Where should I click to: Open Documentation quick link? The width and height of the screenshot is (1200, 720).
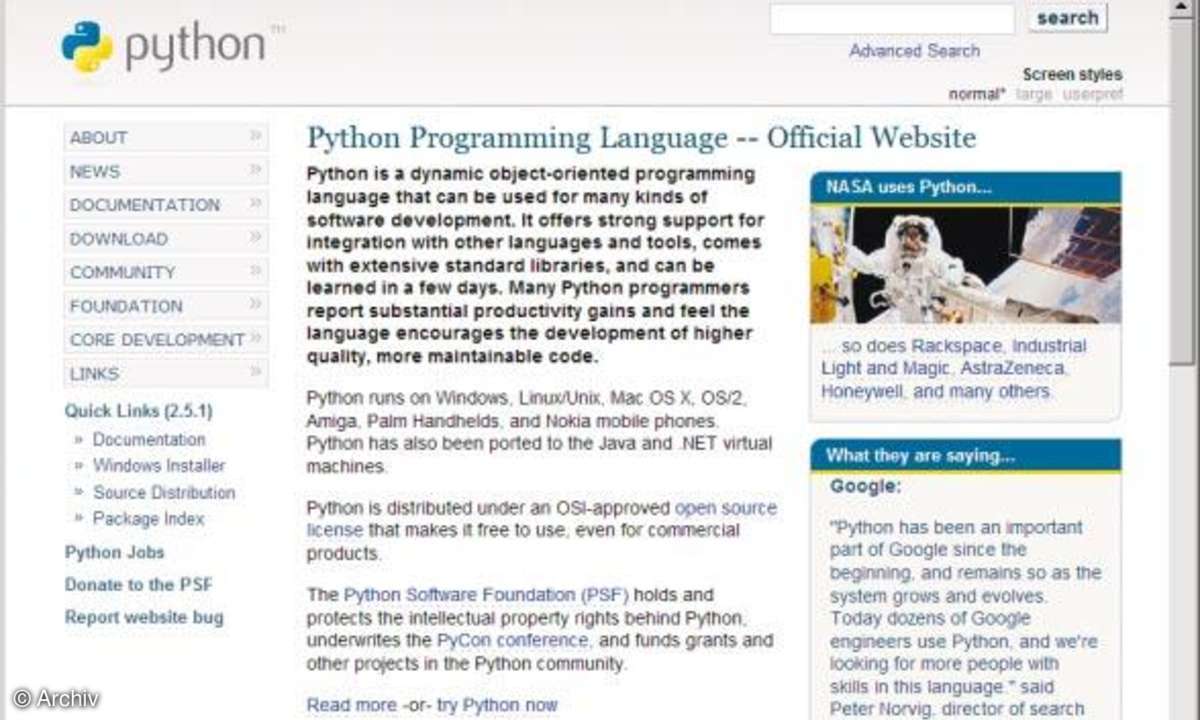click(149, 440)
